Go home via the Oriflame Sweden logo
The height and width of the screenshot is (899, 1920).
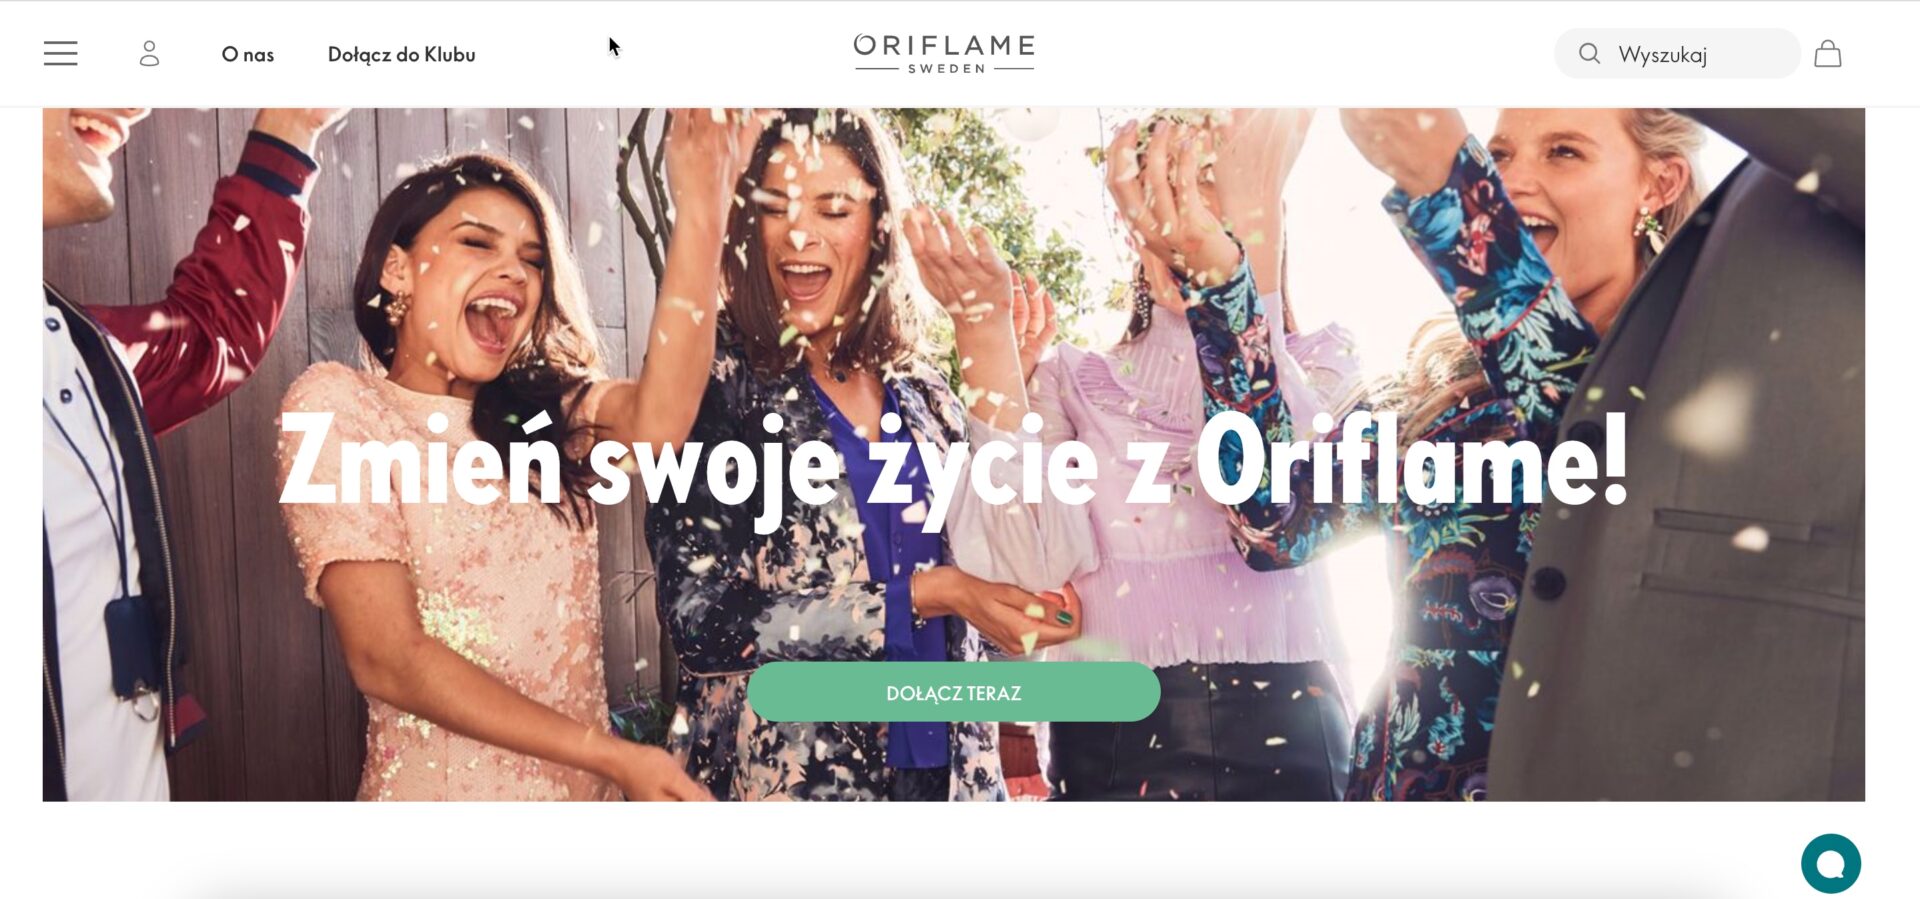coord(944,54)
